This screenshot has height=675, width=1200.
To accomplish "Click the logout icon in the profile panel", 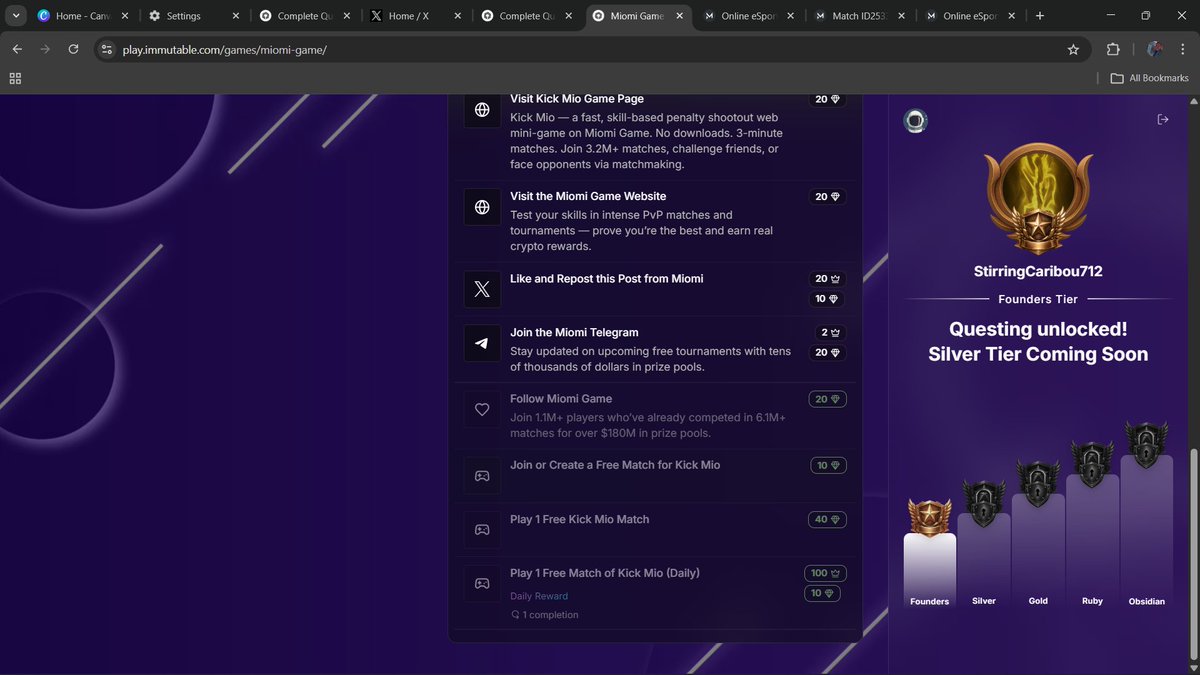I will [x=1163, y=119].
